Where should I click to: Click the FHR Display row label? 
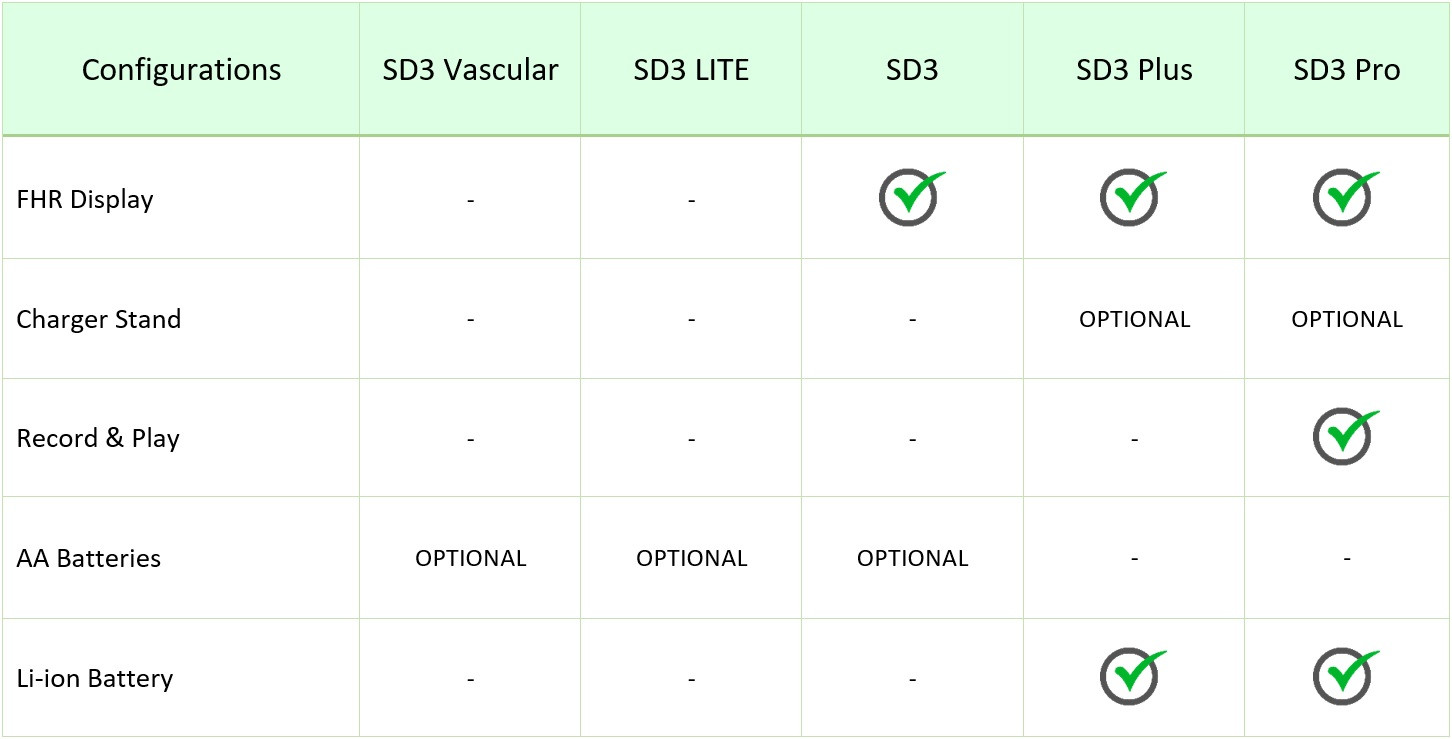point(85,200)
